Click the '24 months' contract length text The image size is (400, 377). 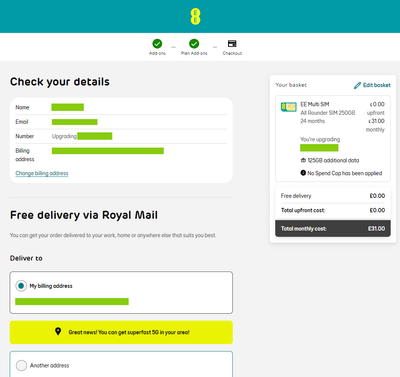[x=312, y=121]
